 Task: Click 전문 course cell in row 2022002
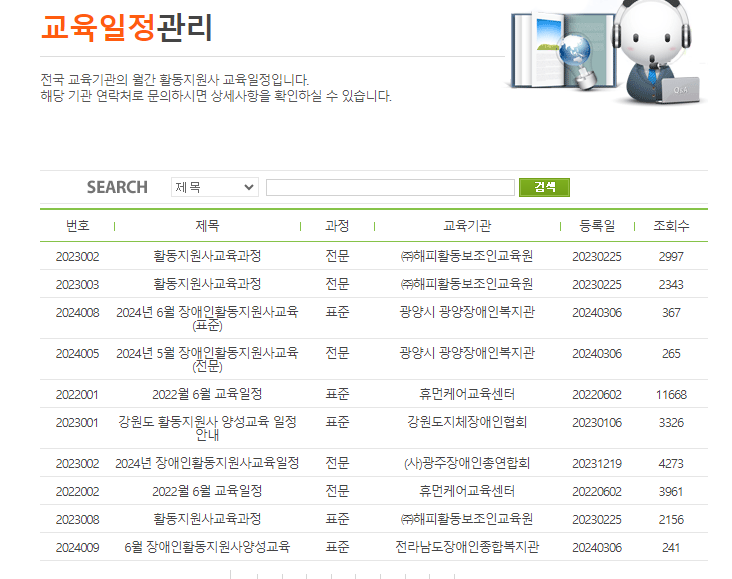(x=337, y=491)
